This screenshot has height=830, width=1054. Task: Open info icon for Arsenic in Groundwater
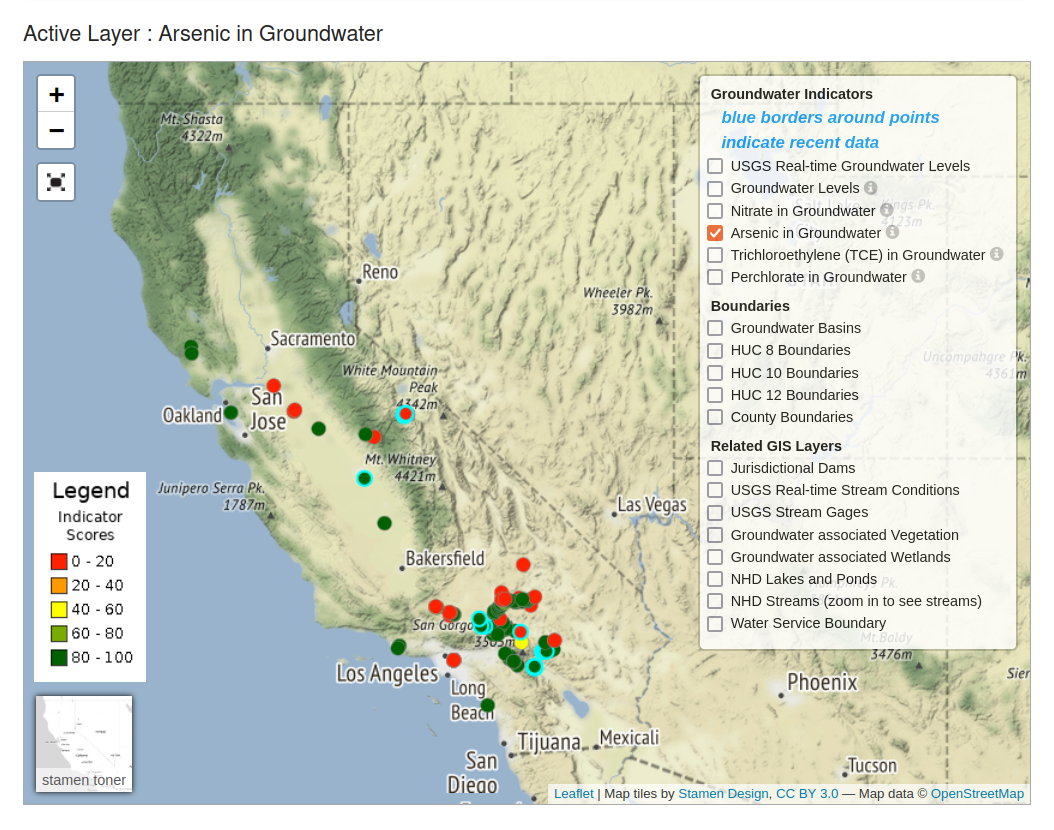tap(892, 232)
